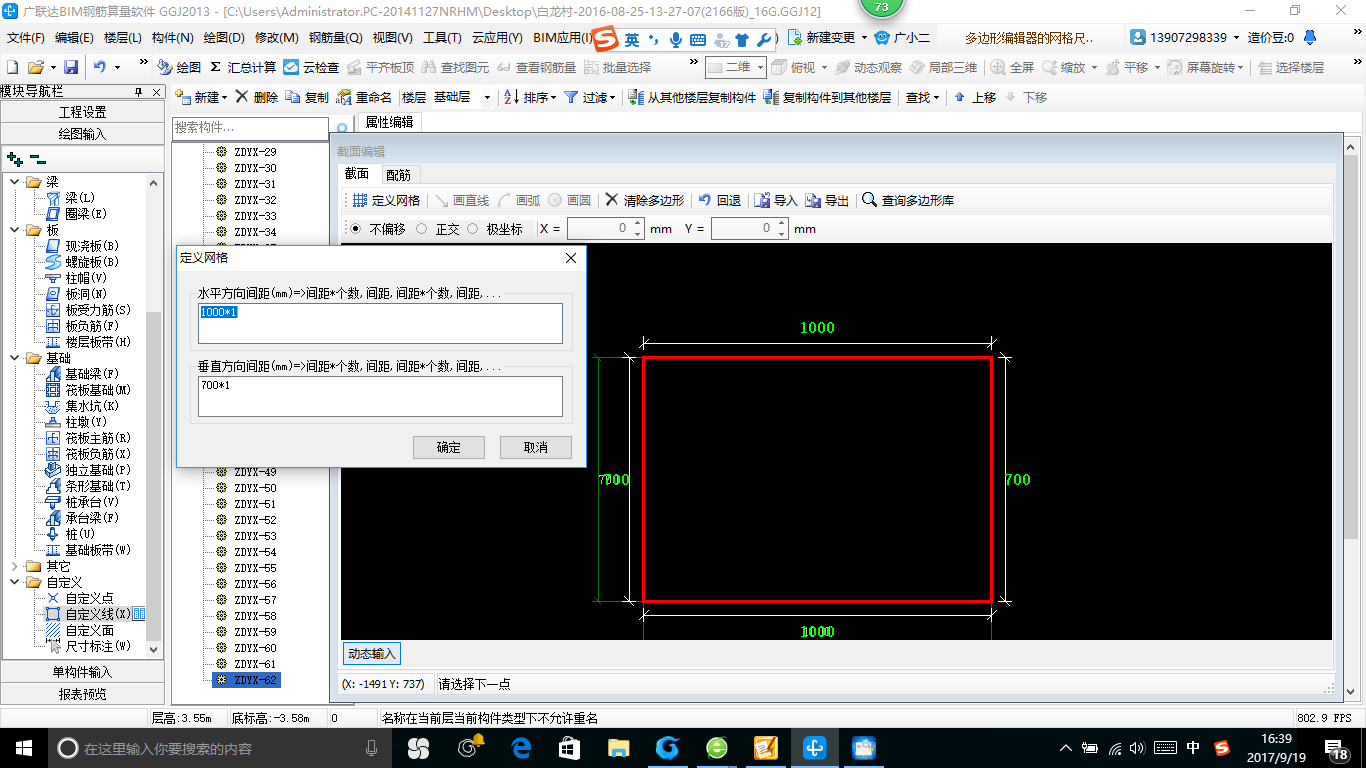The height and width of the screenshot is (768, 1366).
Task: Open the 钢筋量(Q) menu
Action: coord(335,38)
